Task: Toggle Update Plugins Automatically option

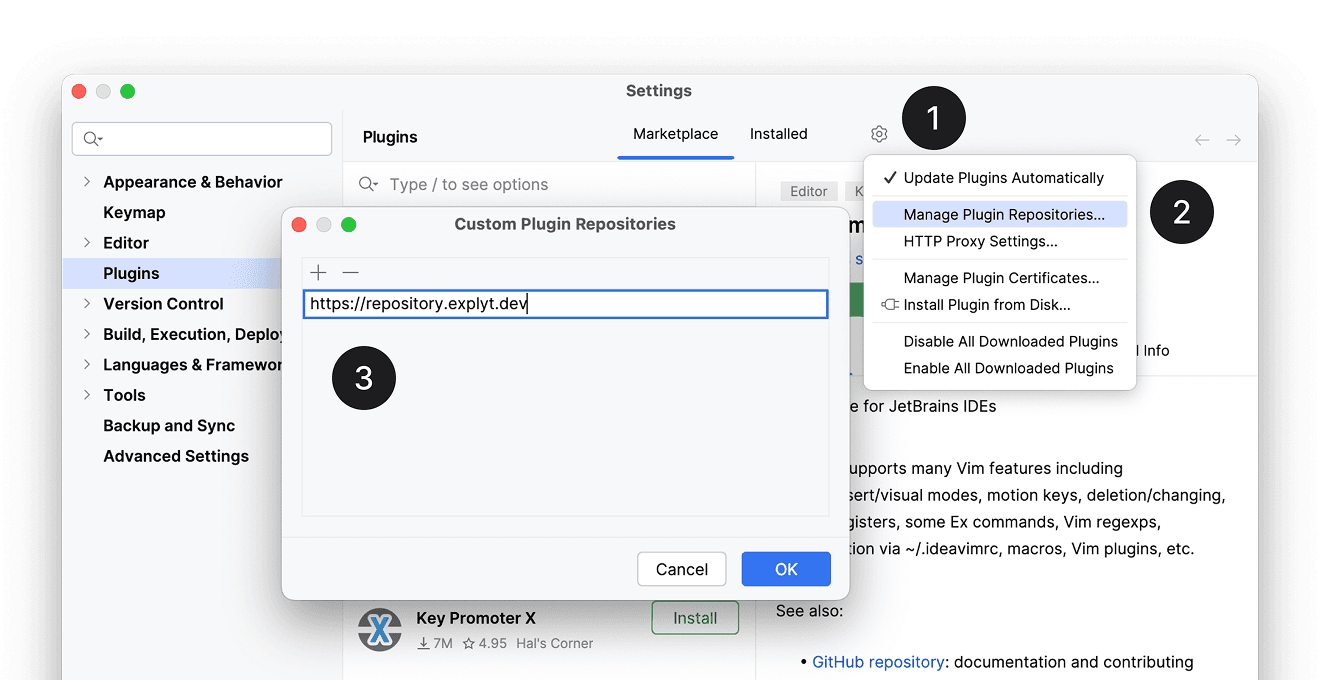Action: [x=1003, y=178]
